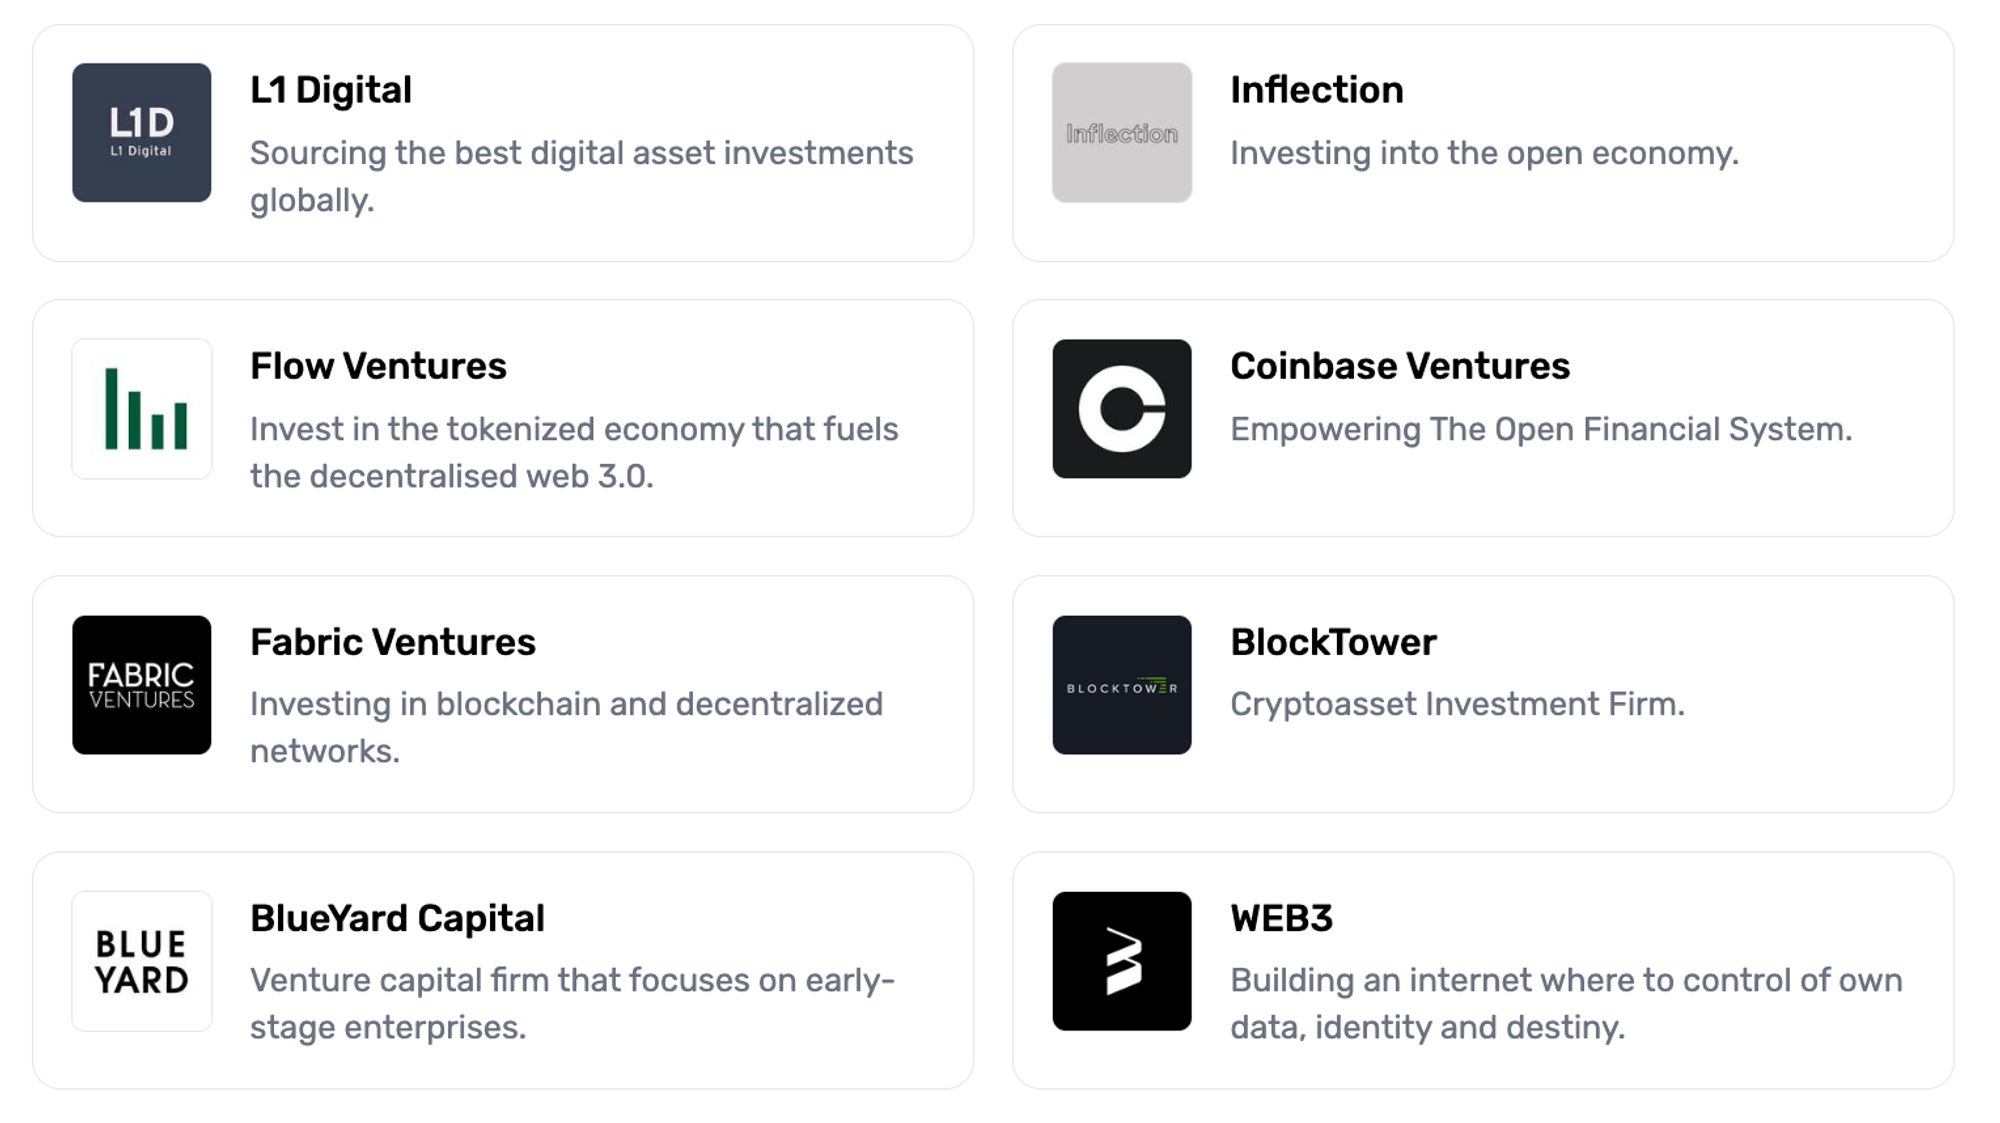Screen dimensions: 2000x1123
Task: Open the L1 Digital title link
Action: [x=330, y=90]
